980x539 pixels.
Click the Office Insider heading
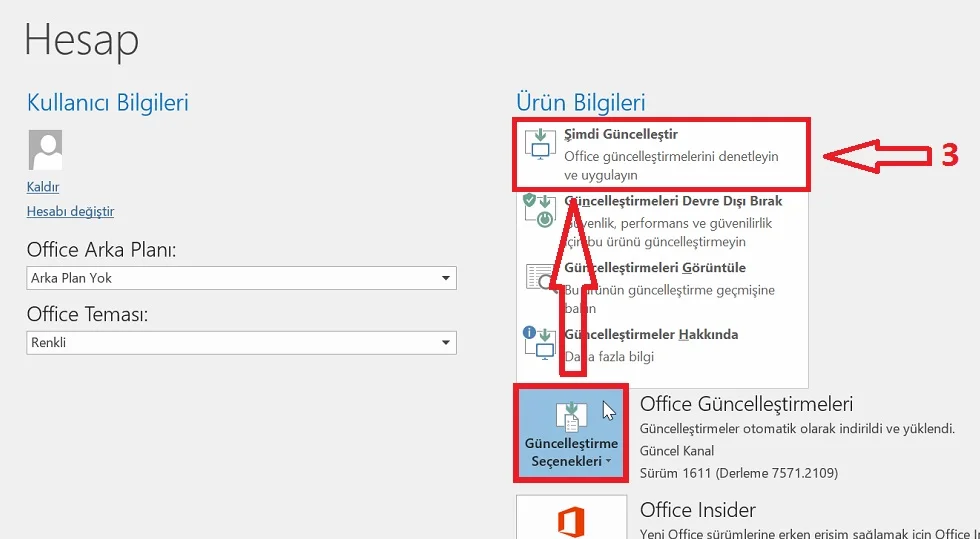point(698,510)
